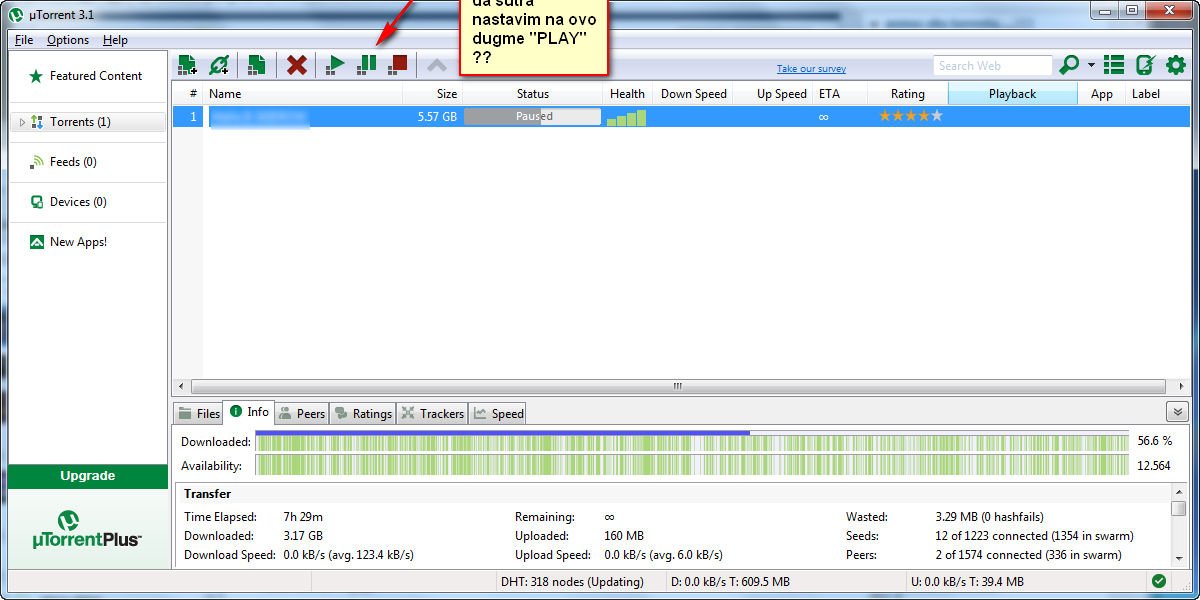Open the Take our survey link
The width and height of the screenshot is (1200, 600).
tap(811, 69)
